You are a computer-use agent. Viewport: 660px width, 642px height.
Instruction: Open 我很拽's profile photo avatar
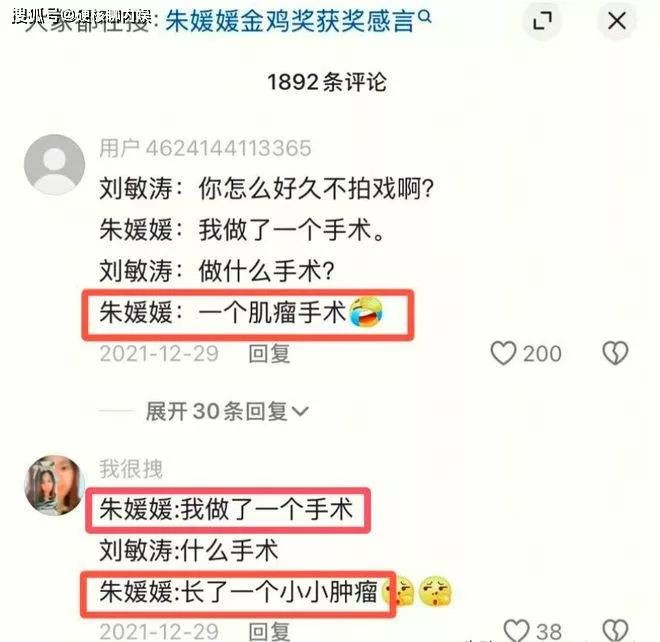pos(54,485)
